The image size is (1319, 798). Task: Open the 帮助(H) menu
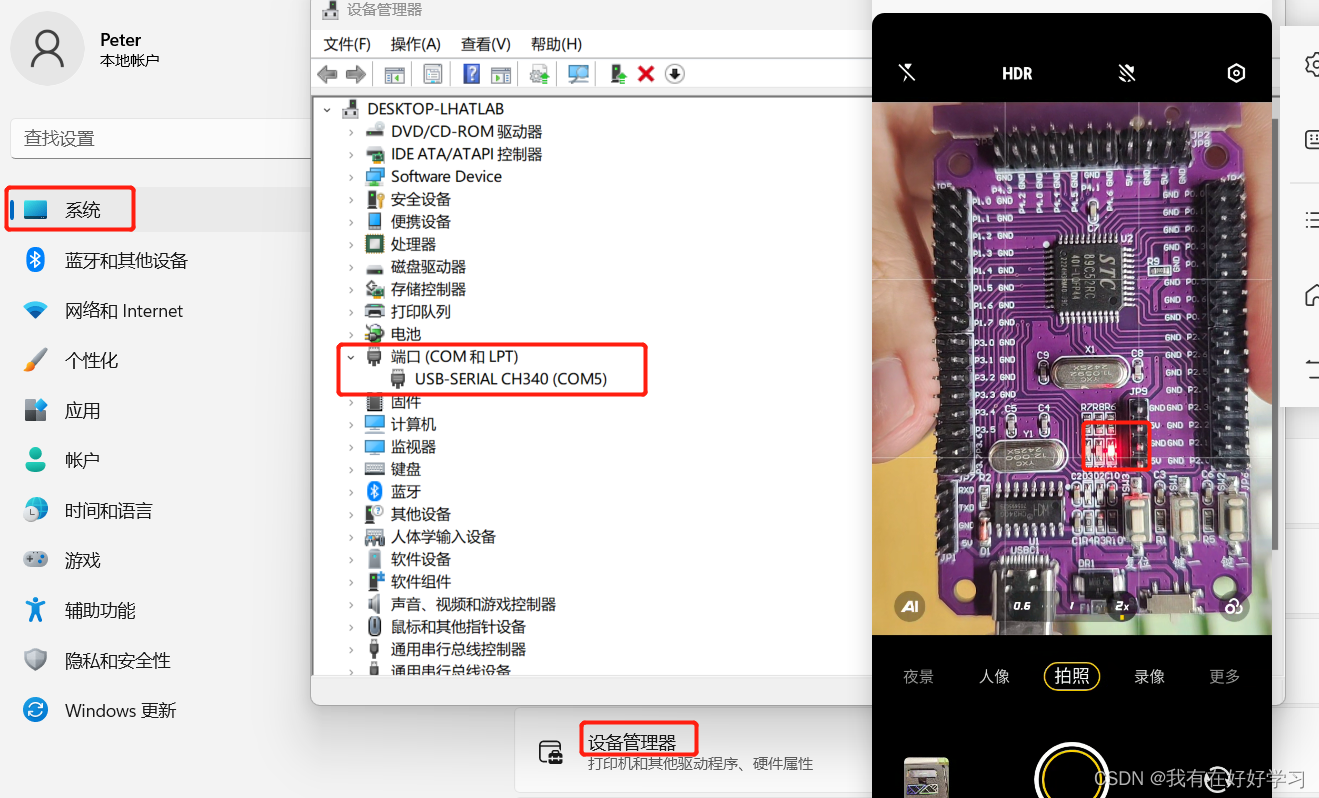556,44
